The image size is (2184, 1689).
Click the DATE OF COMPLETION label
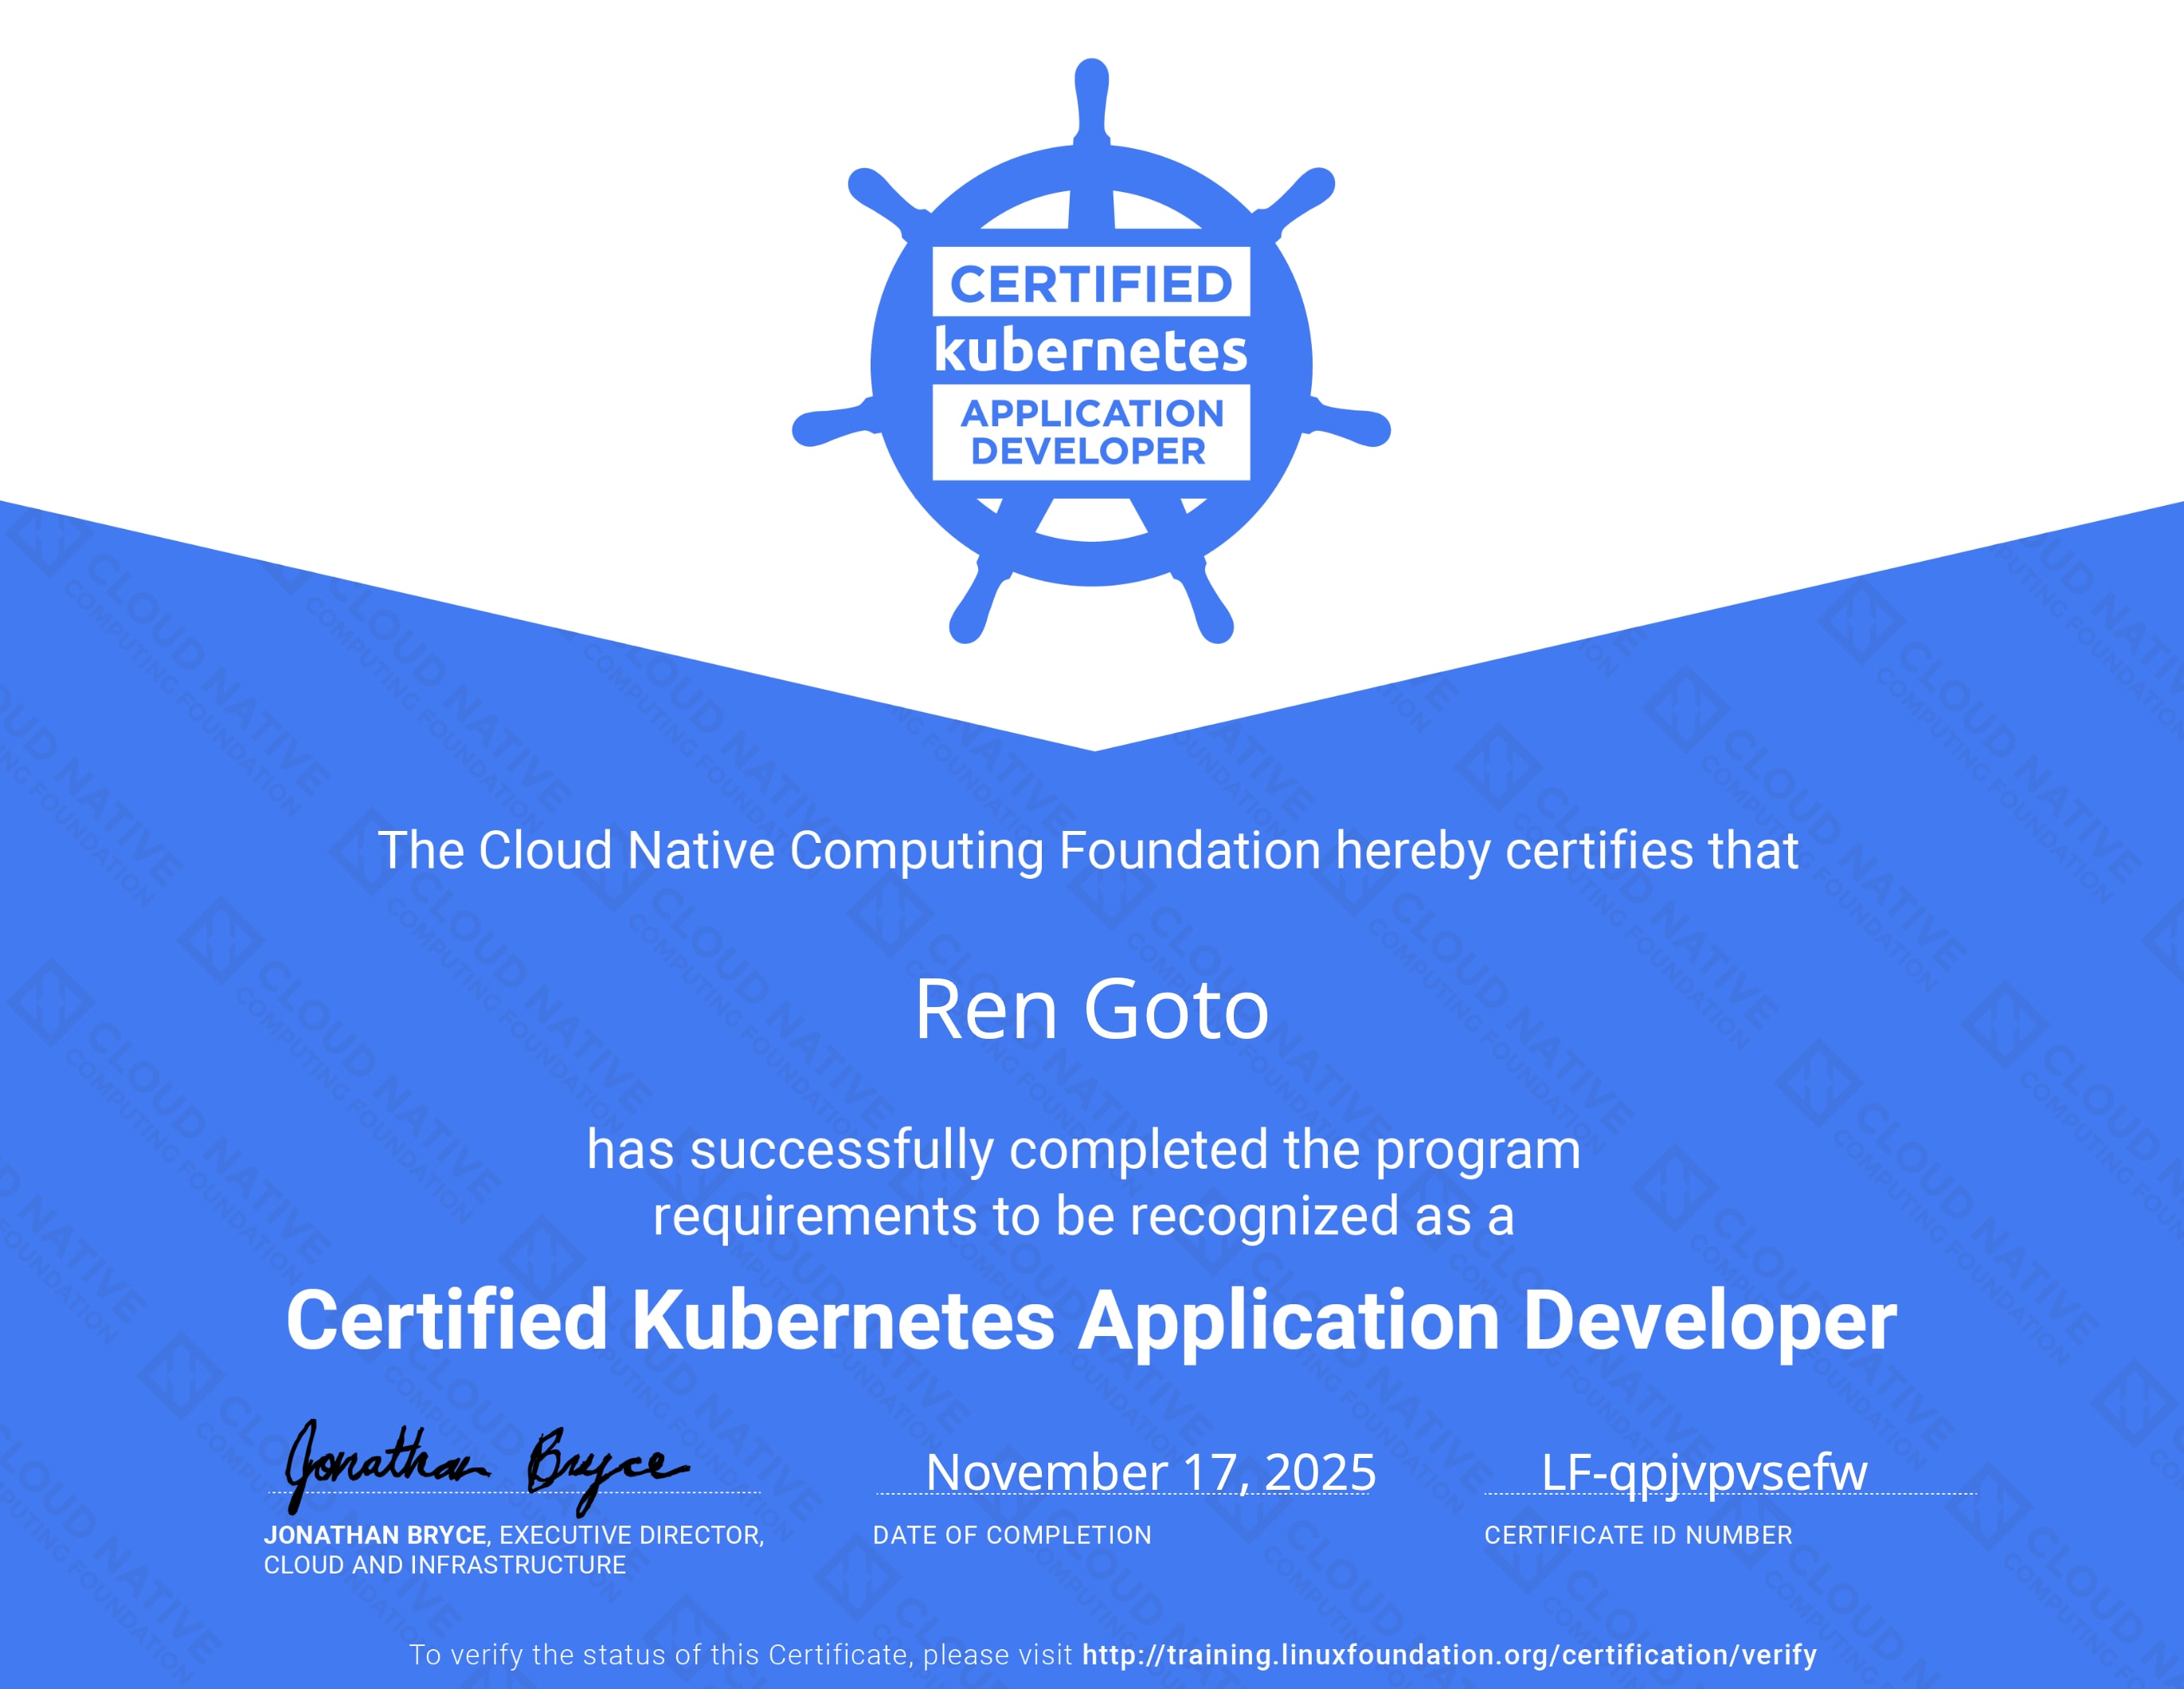1012,1535
